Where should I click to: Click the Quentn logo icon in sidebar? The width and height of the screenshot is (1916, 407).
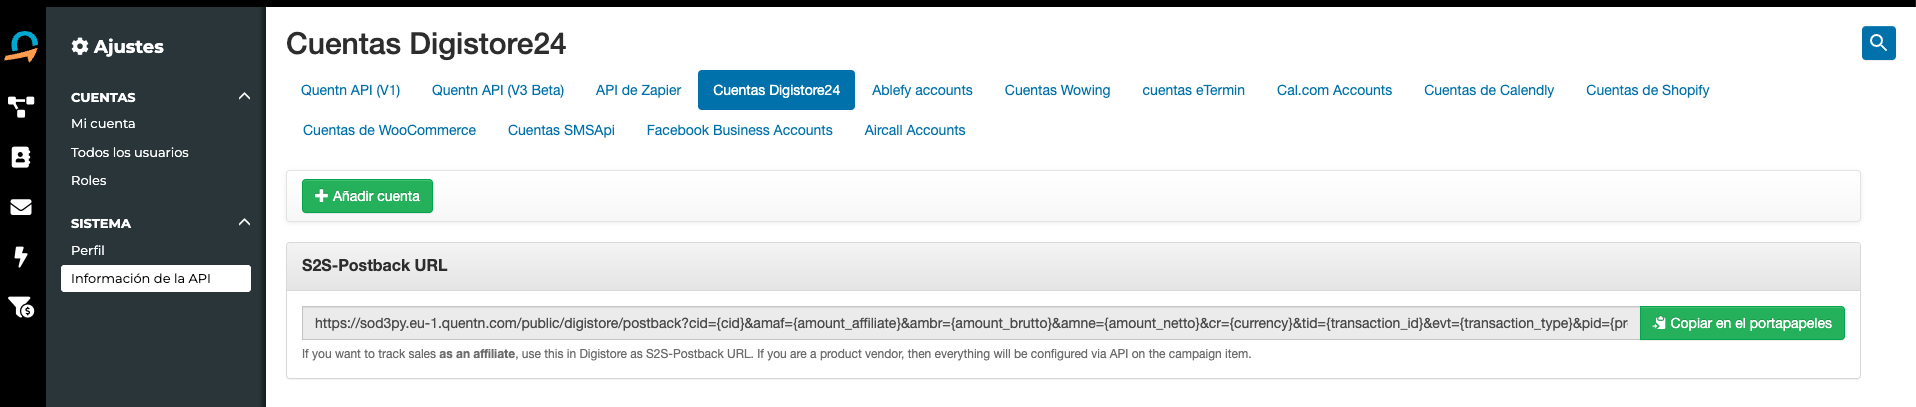22,46
